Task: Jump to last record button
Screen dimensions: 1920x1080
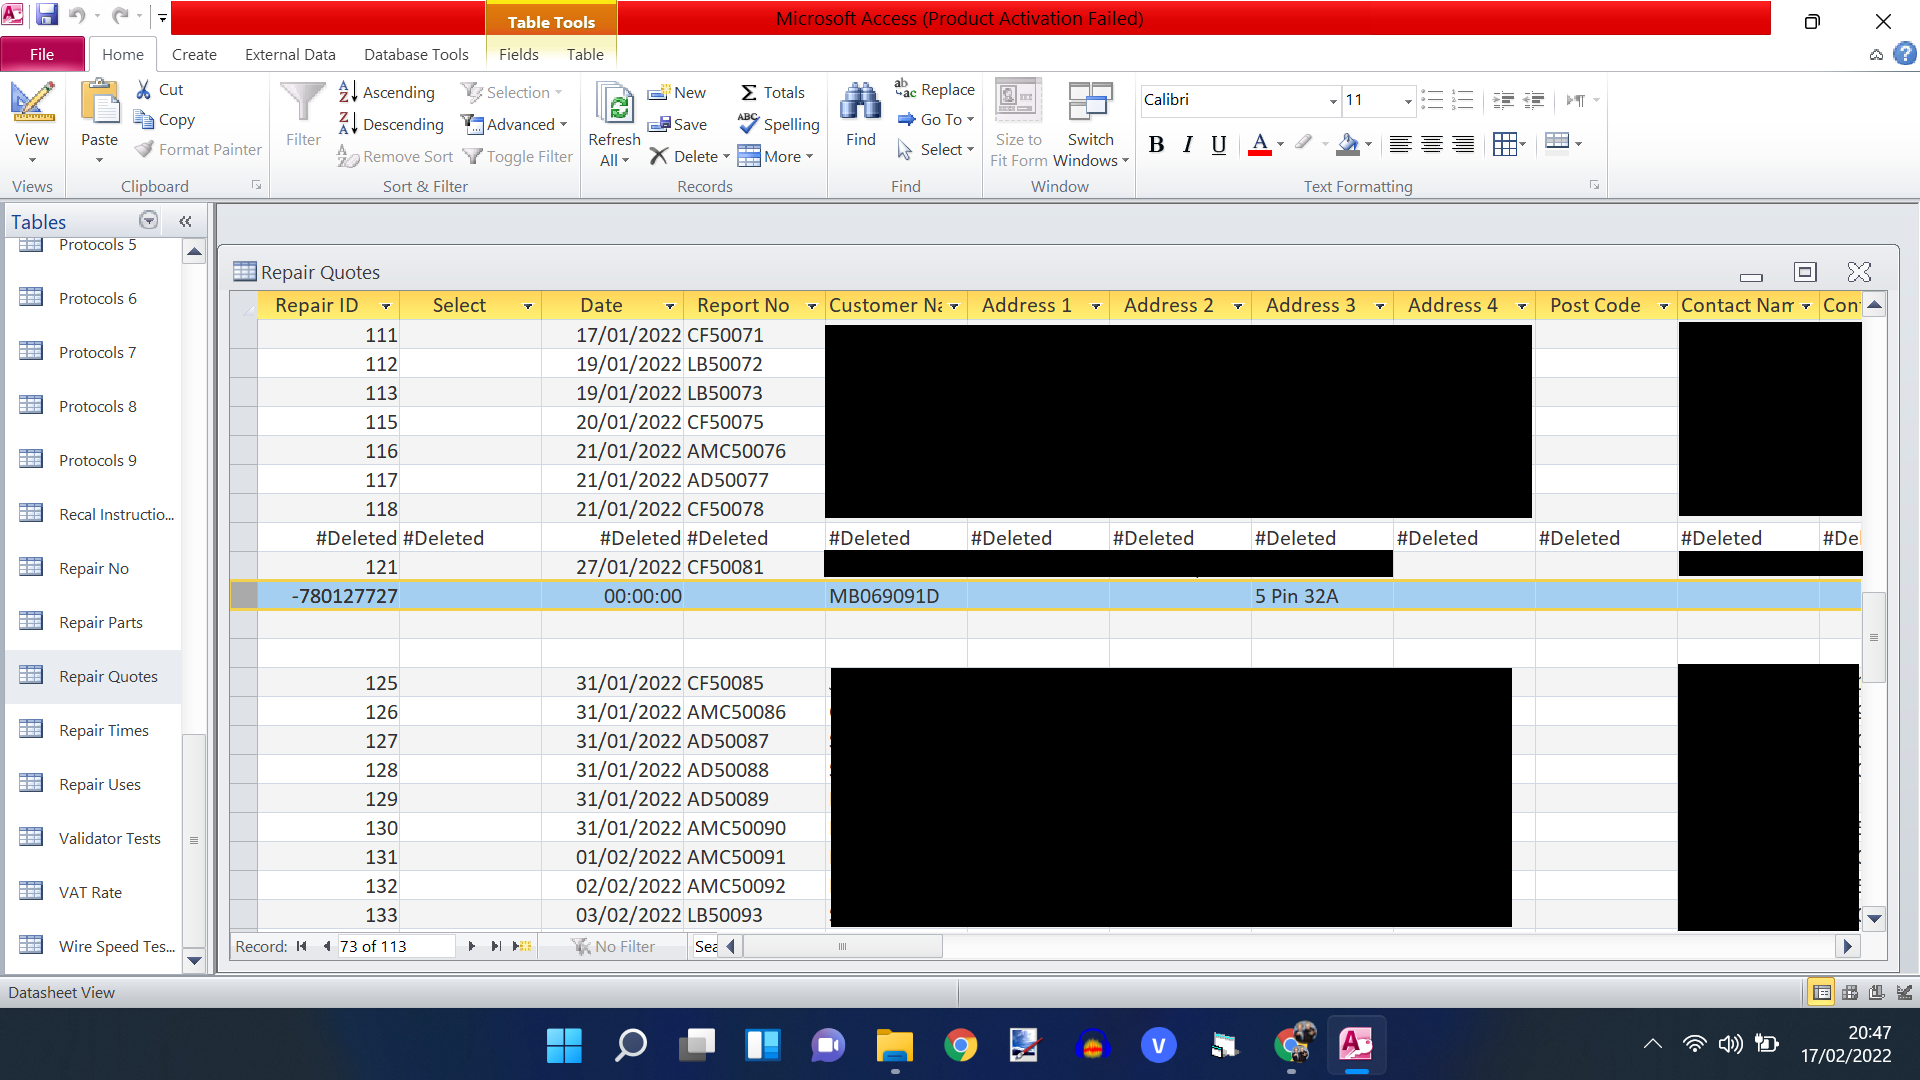Action: point(496,946)
